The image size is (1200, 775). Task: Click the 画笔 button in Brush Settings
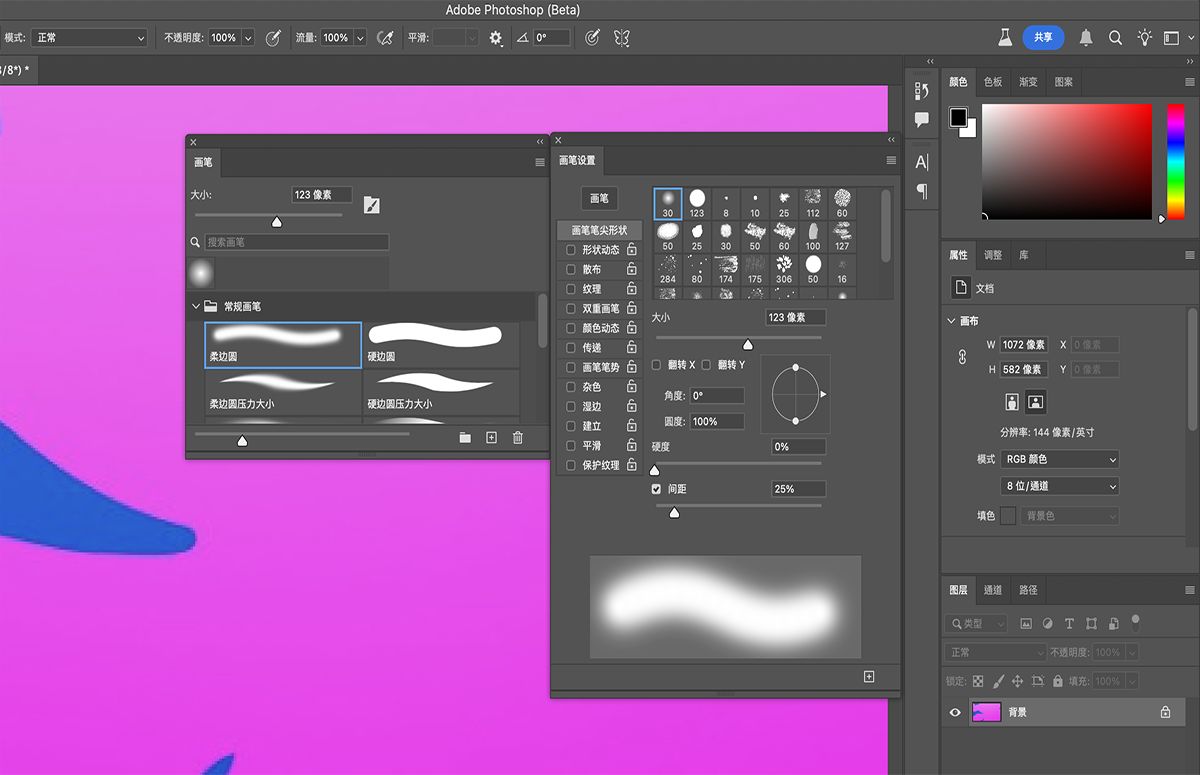[x=599, y=198]
